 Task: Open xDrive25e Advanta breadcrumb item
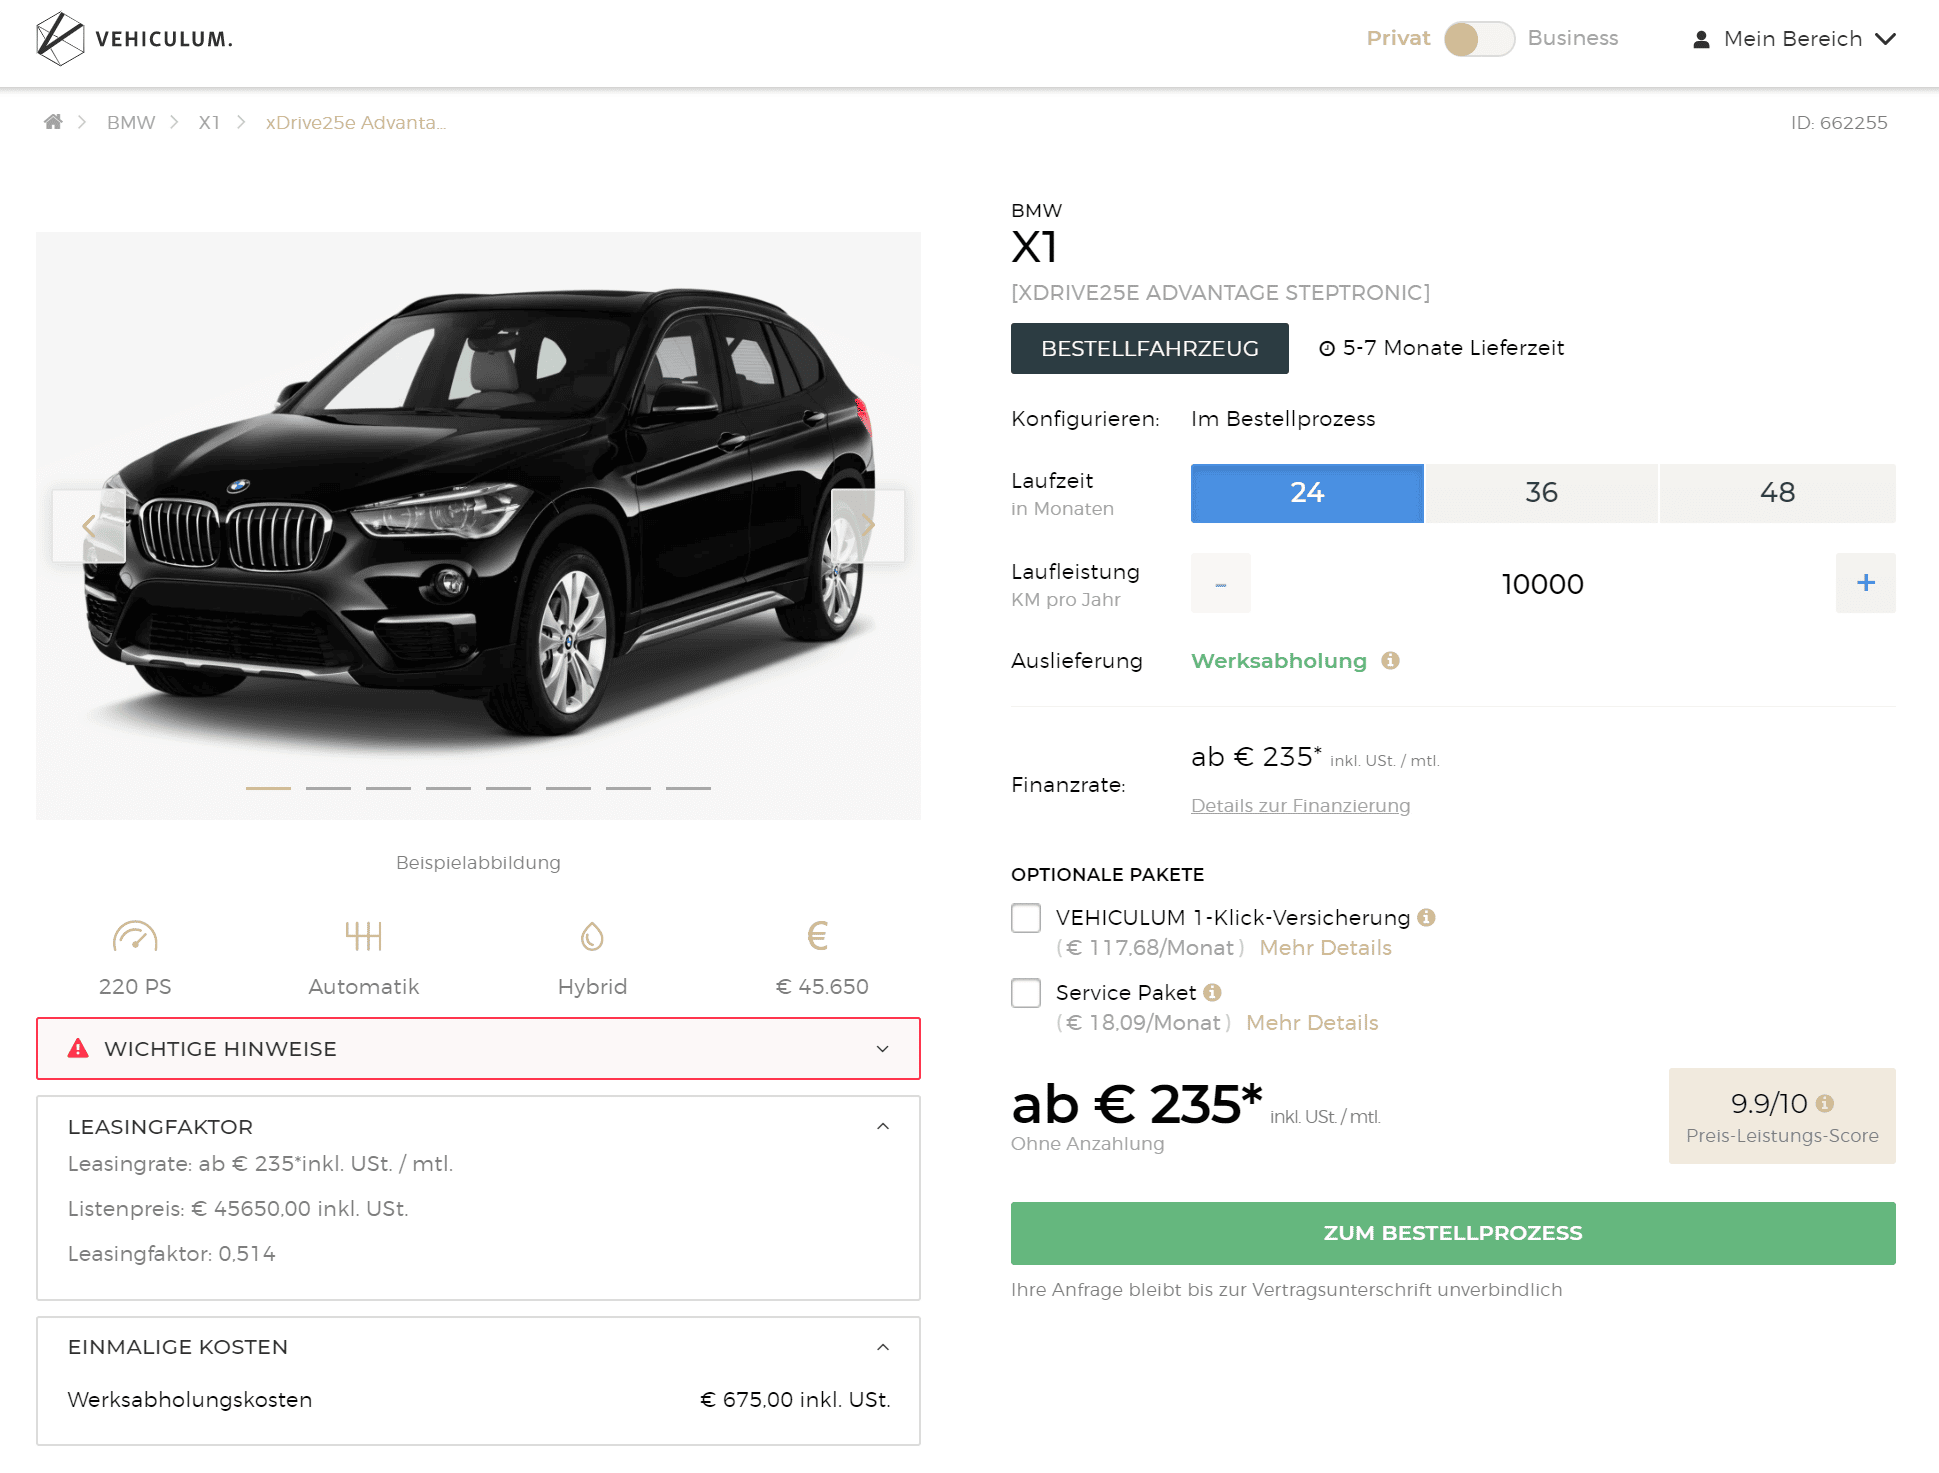[x=356, y=122]
